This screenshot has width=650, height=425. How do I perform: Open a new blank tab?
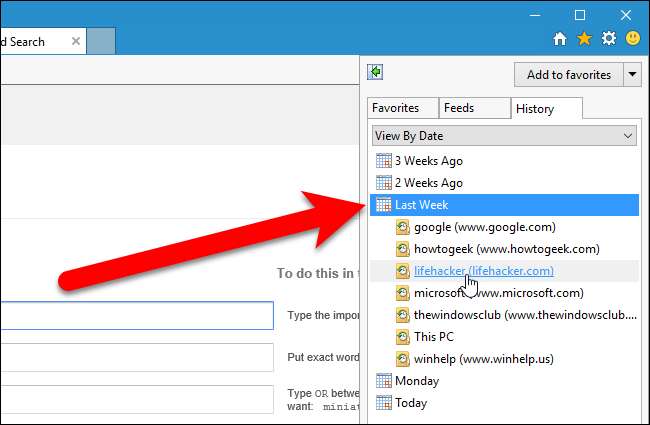click(x=101, y=41)
